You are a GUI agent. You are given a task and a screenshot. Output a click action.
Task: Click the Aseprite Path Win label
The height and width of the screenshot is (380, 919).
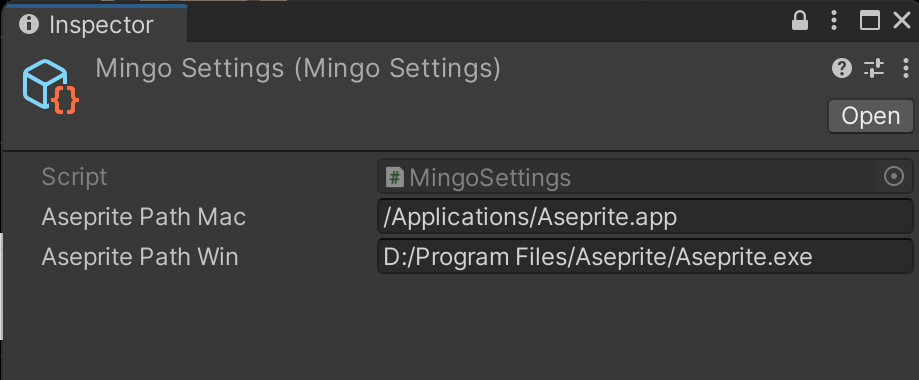pyautogui.click(x=140, y=256)
